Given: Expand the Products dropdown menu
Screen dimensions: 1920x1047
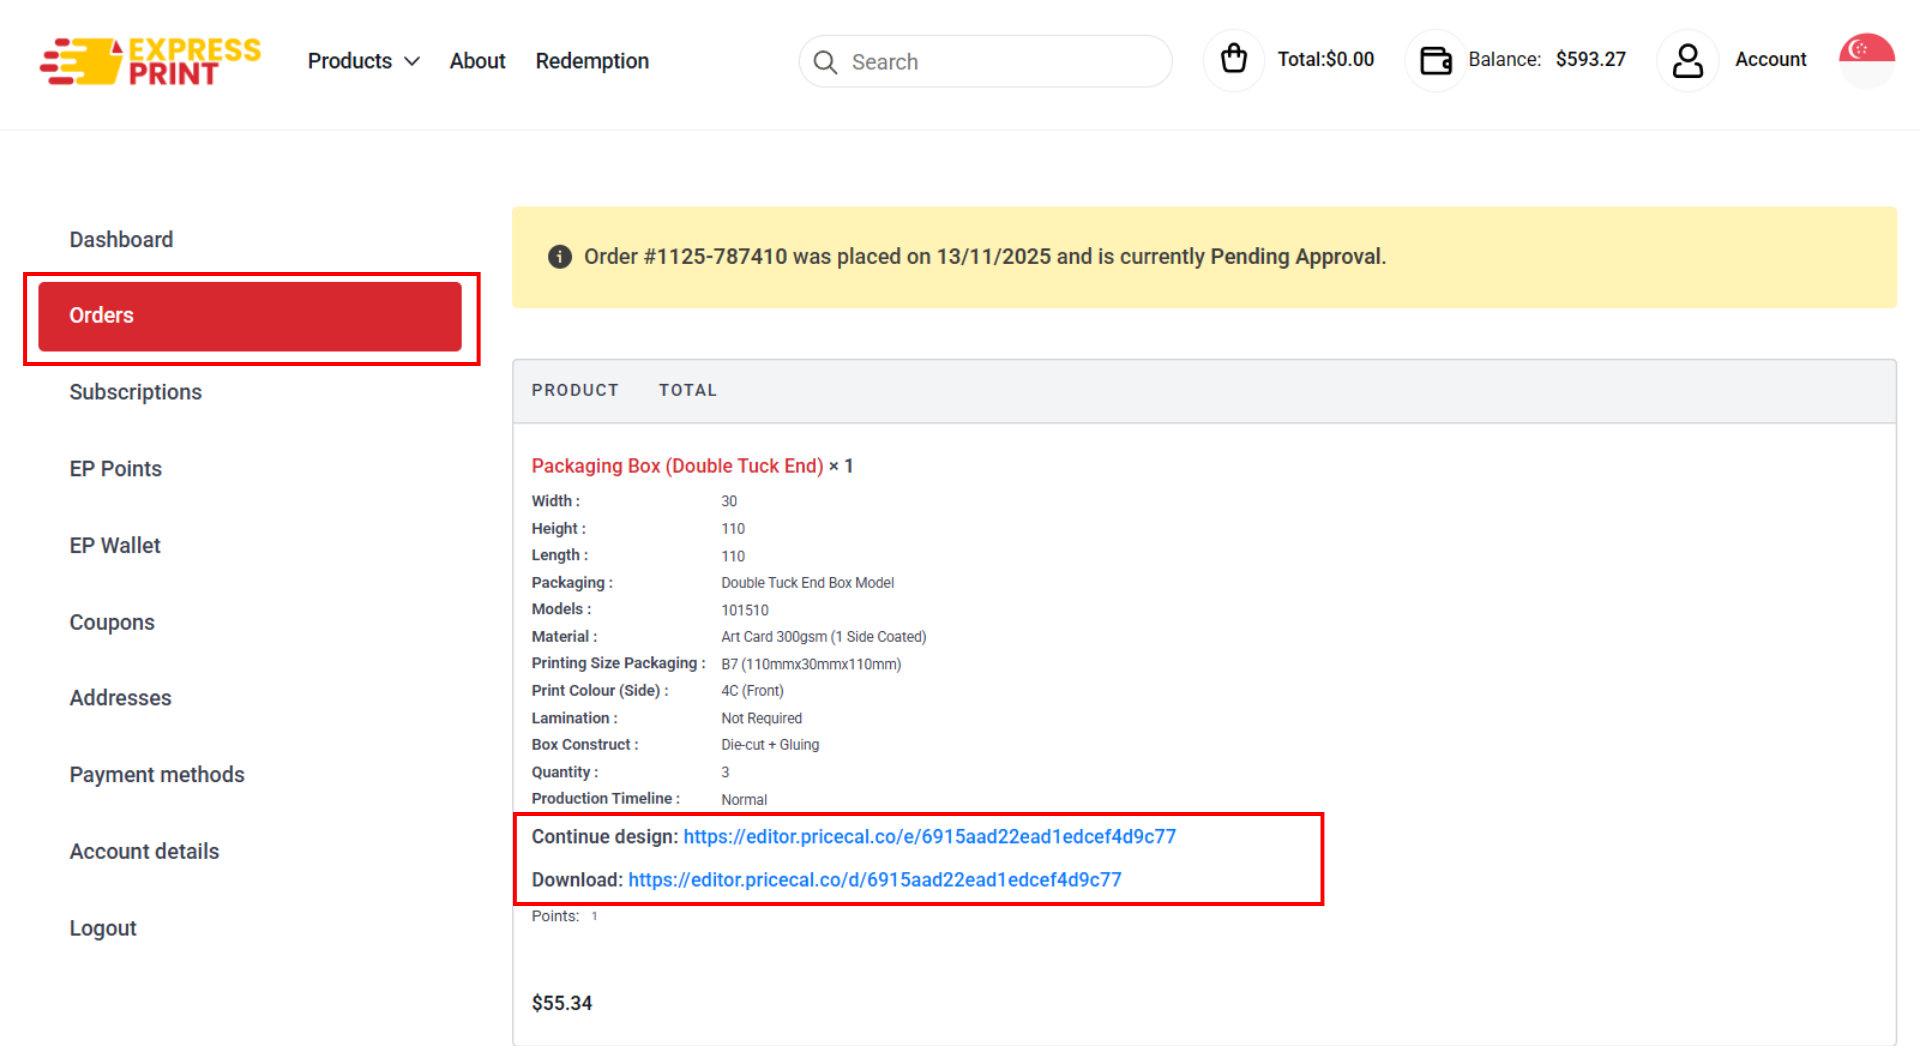Looking at the screenshot, I should (363, 61).
